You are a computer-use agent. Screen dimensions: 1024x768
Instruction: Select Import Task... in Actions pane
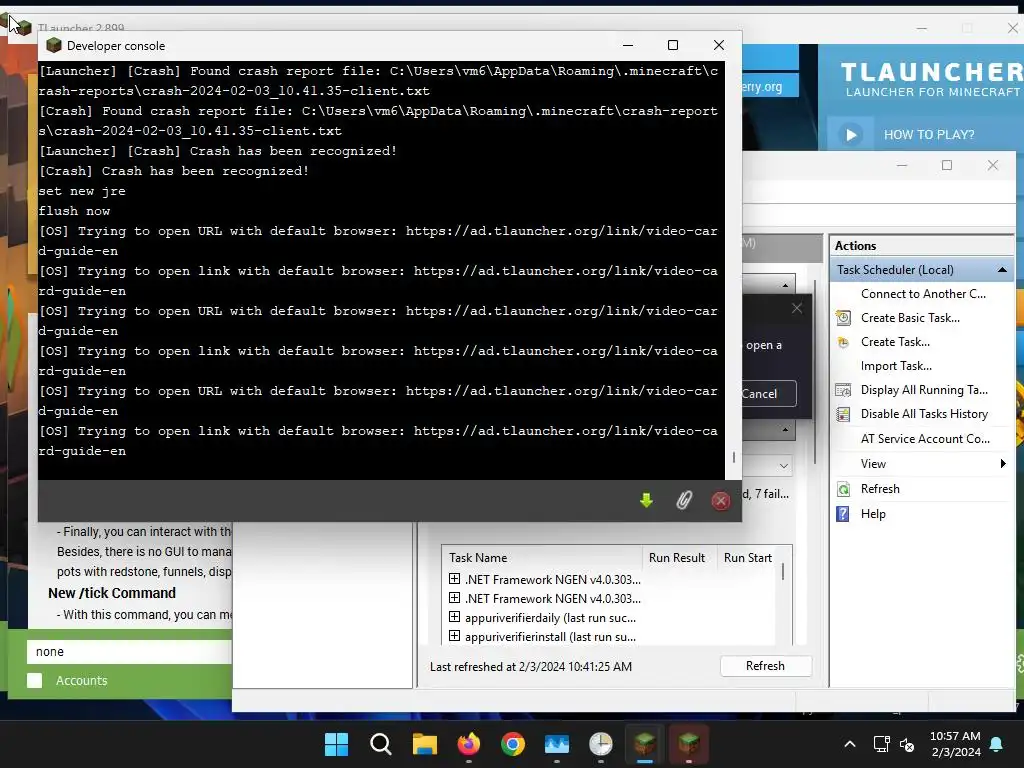(896, 366)
